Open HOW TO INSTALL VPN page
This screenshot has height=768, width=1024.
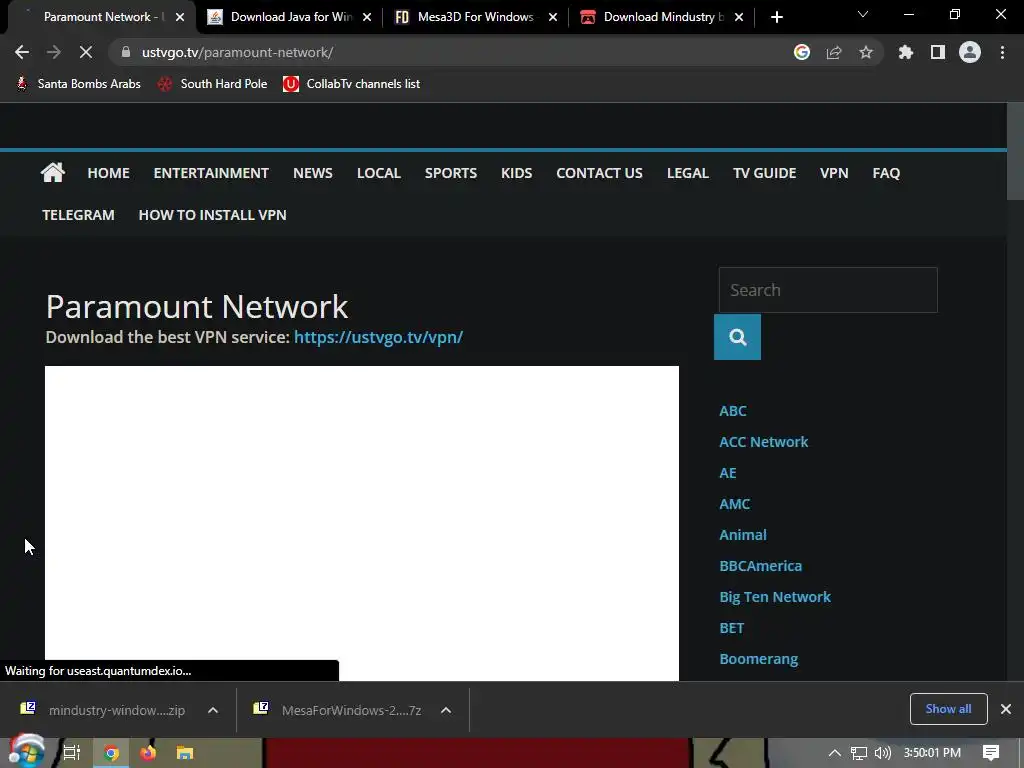[x=212, y=215]
